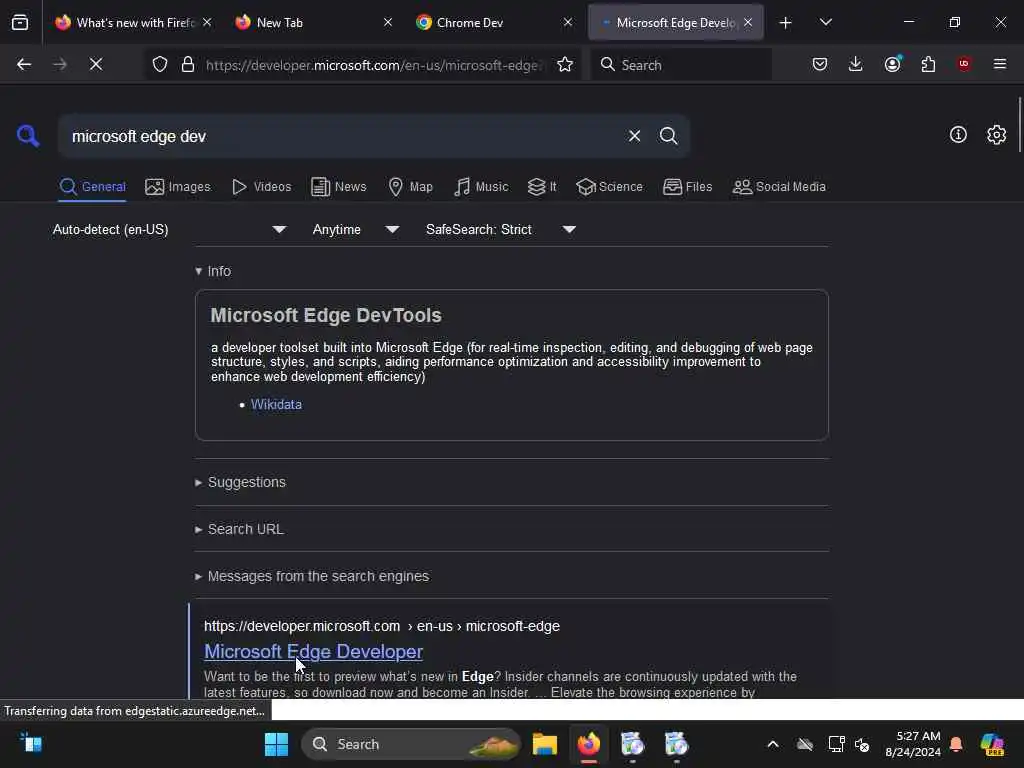
Task: Click the SearXNG magnifier logo
Action: coord(28,136)
